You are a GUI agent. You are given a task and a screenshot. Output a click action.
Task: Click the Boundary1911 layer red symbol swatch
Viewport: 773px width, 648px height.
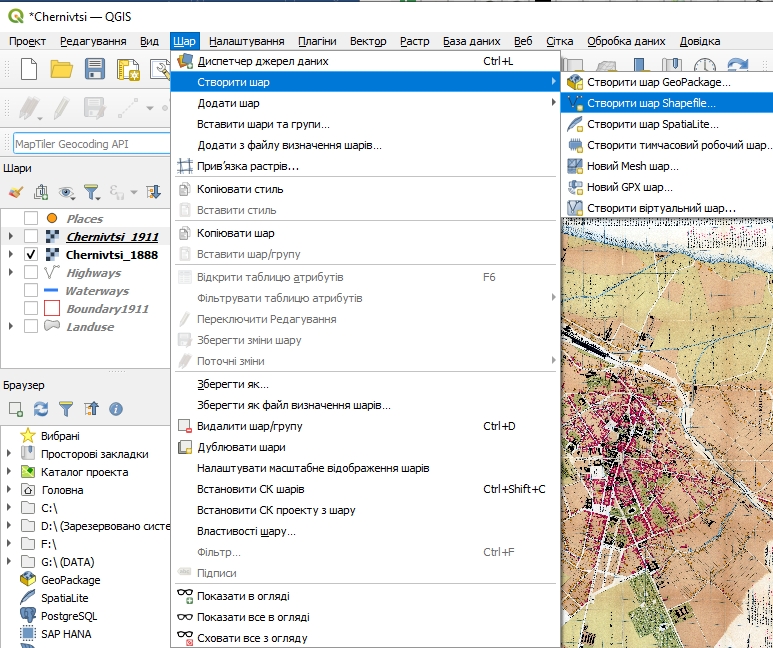pyautogui.click(x=53, y=309)
